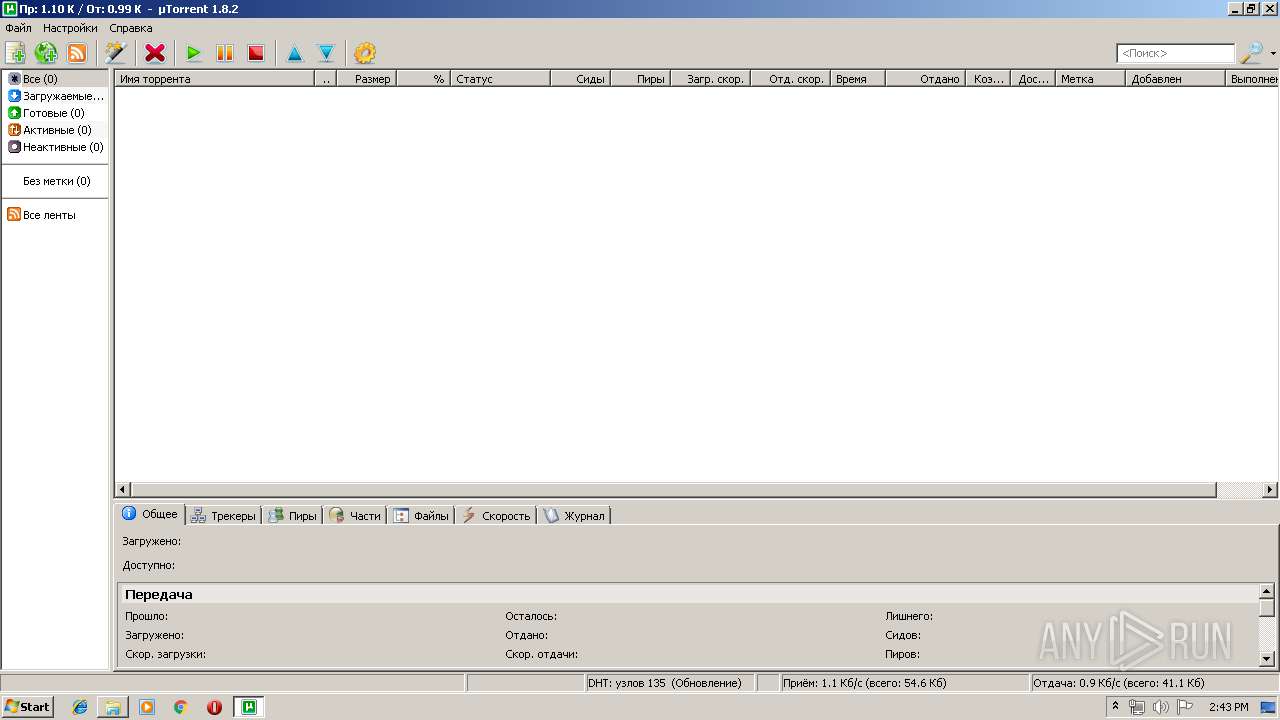Sort by Отд. скор. column header
This screenshot has width=1280, height=720.
pos(790,79)
